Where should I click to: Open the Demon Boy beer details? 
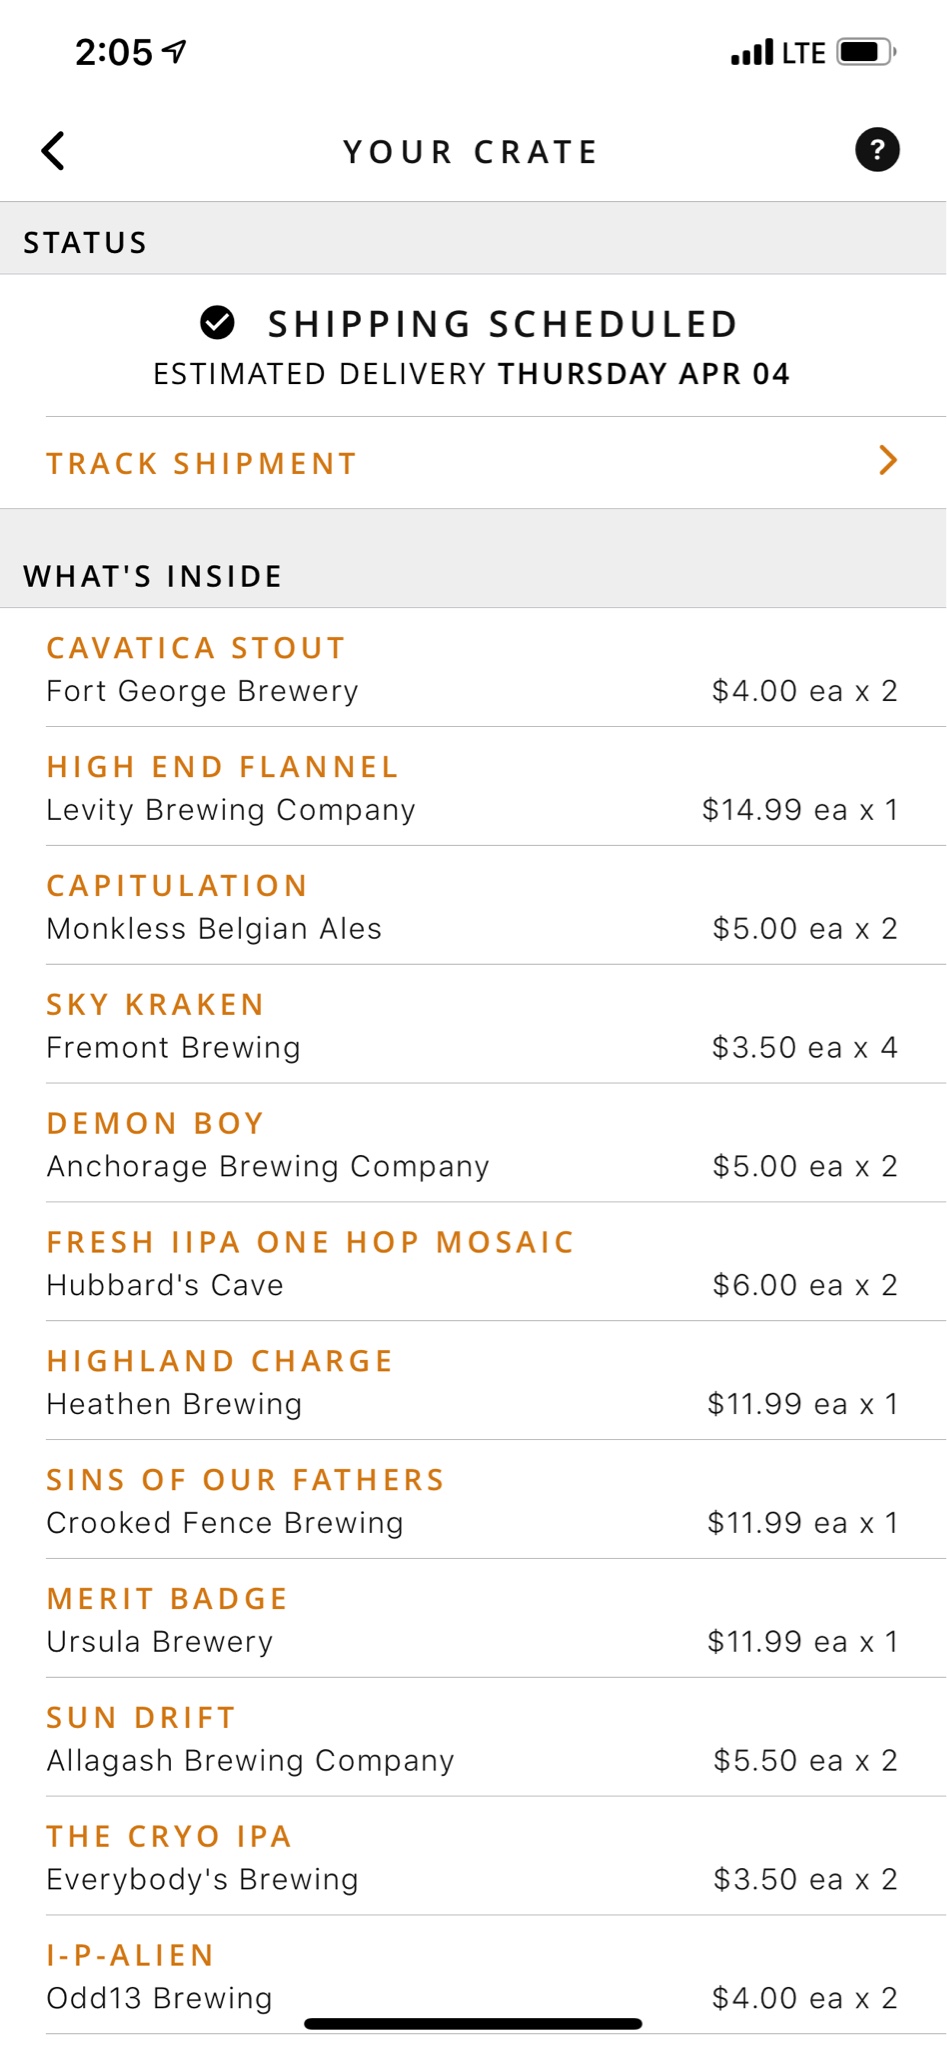(x=473, y=1144)
